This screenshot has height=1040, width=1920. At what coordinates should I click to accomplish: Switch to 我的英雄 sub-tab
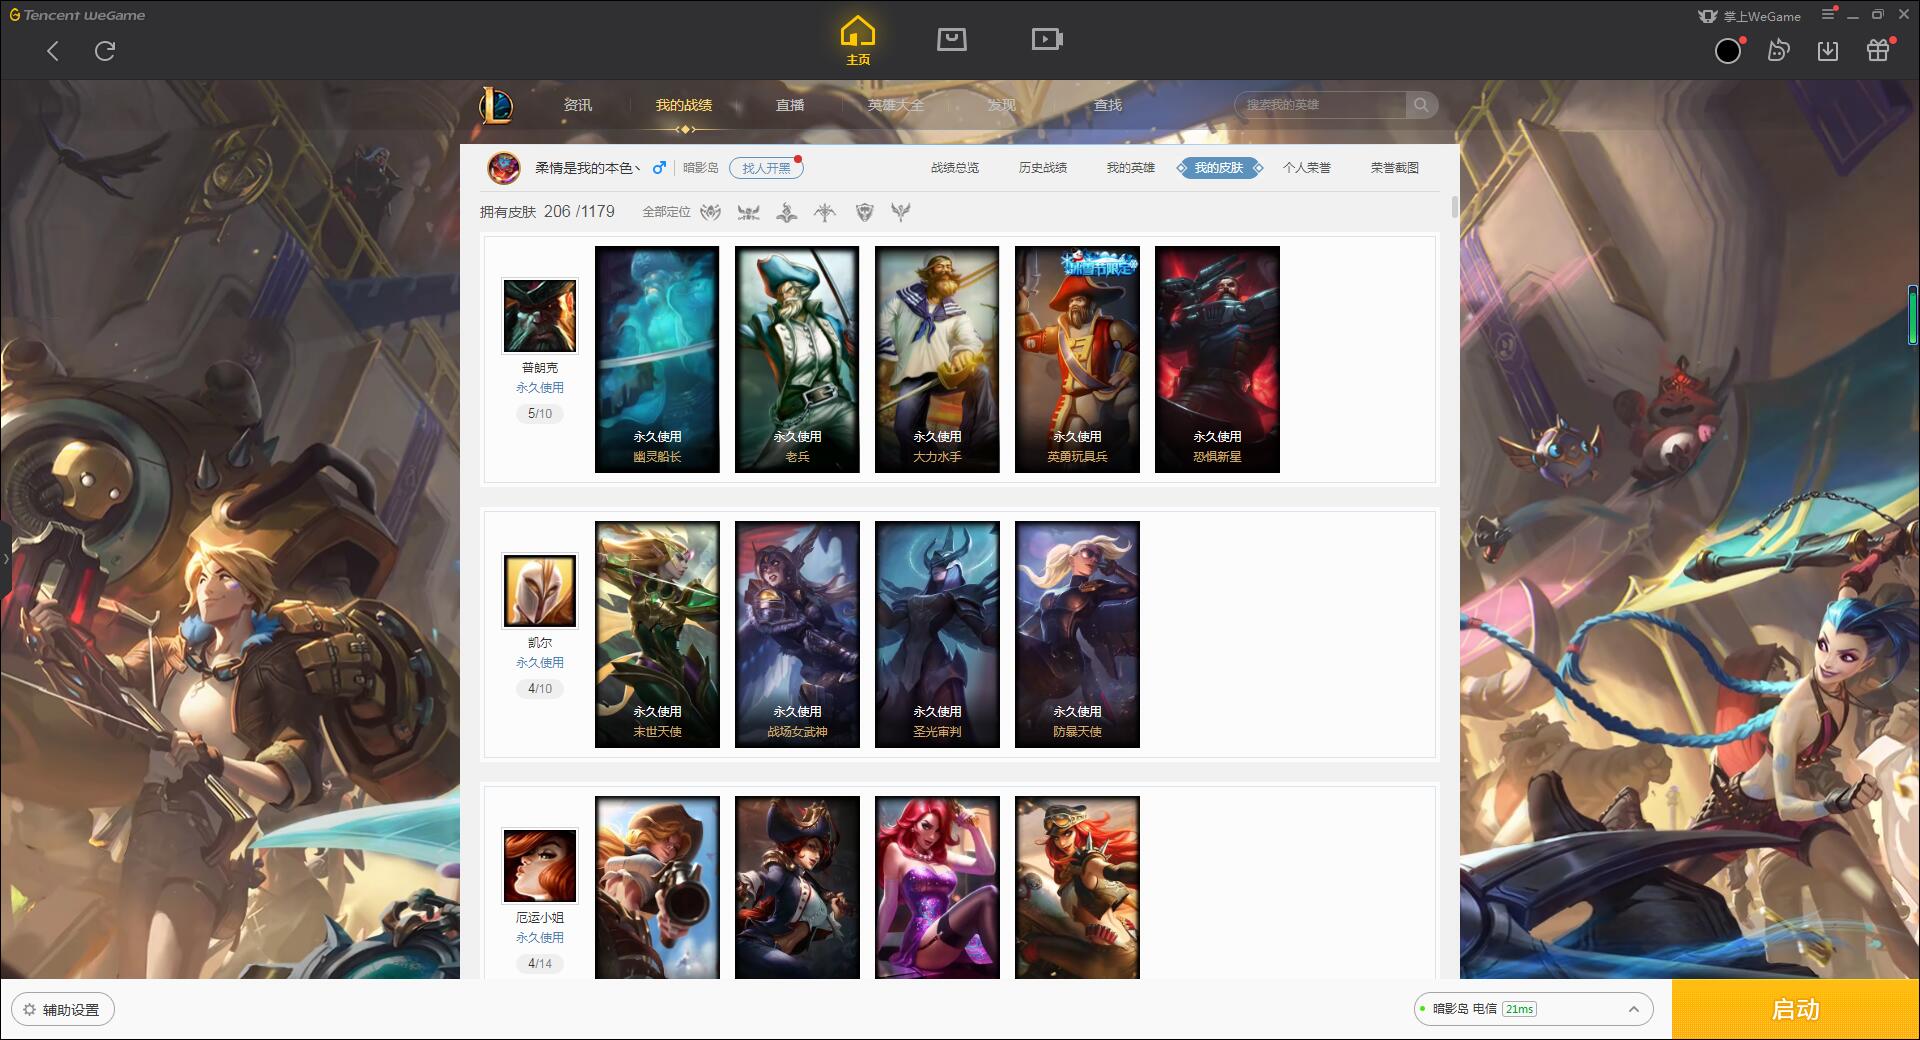click(1131, 168)
